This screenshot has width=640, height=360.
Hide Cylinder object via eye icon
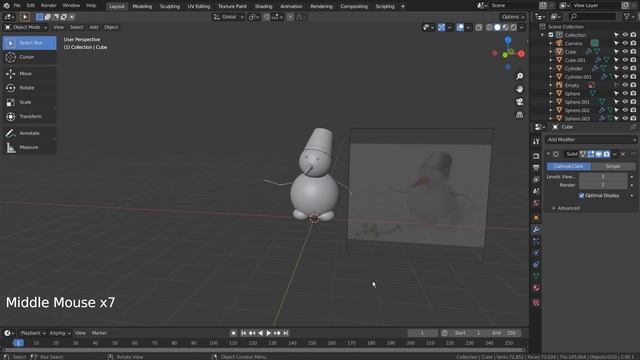click(625, 68)
